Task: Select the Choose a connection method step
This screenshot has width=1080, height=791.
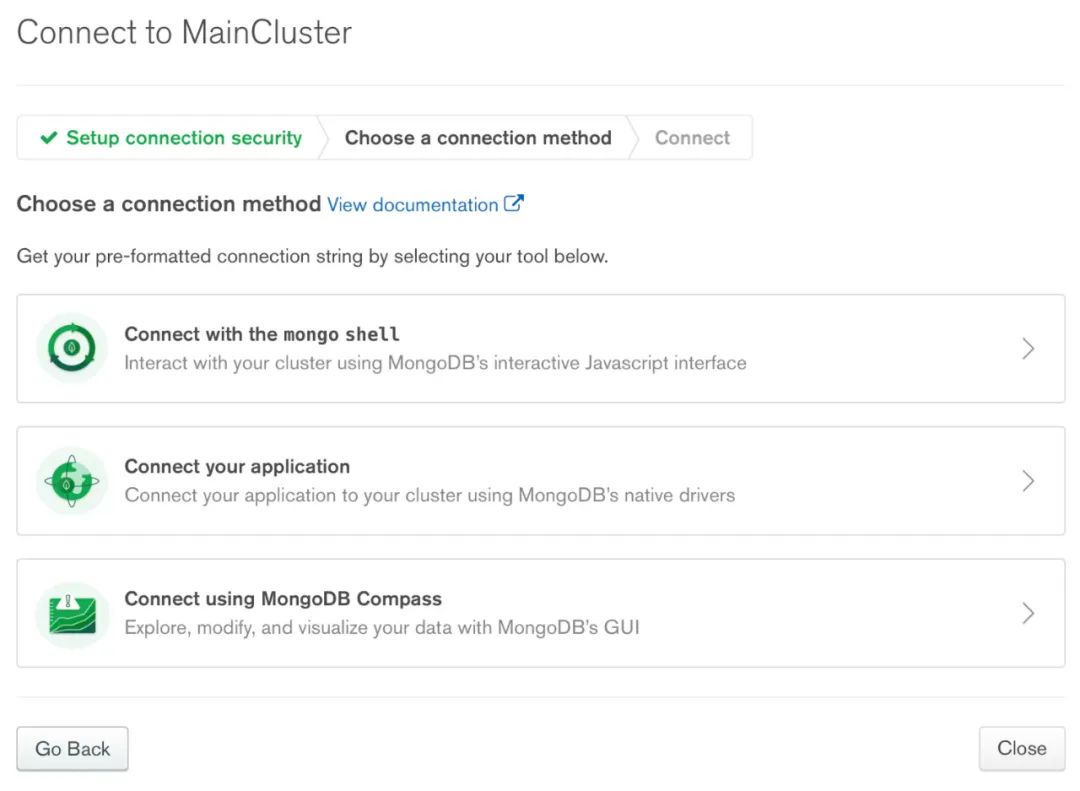Action: pyautogui.click(x=478, y=138)
